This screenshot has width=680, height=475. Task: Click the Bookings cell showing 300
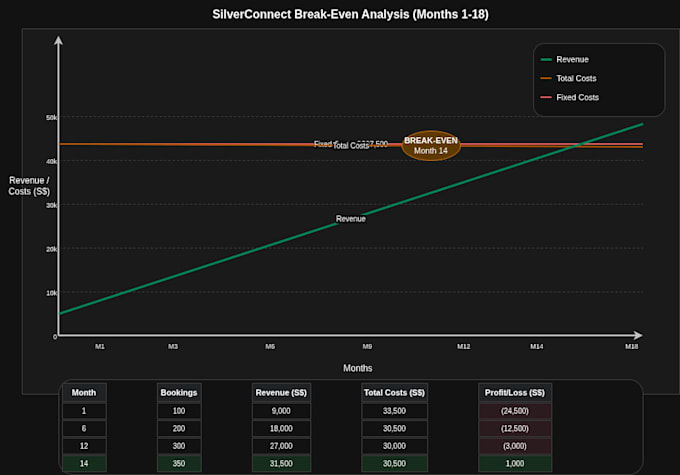(x=179, y=446)
